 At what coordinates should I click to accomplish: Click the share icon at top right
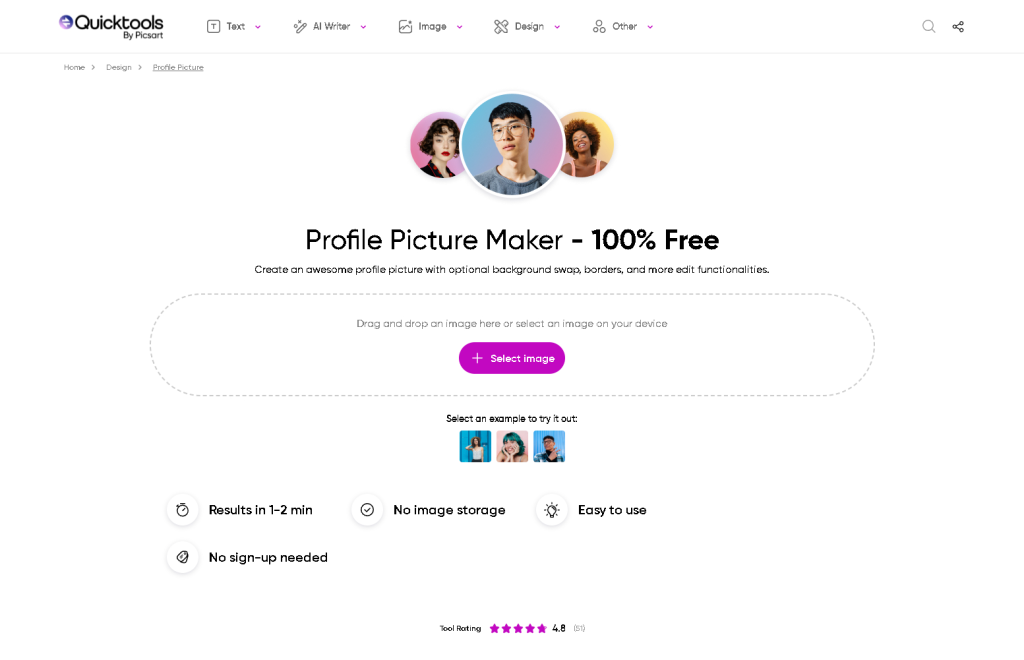click(957, 26)
